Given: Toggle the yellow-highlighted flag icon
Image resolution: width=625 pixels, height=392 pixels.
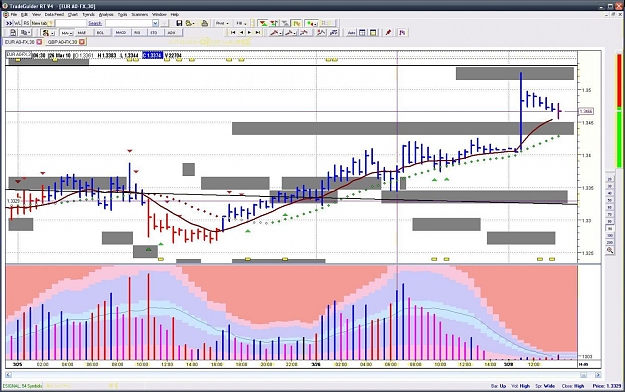Looking at the screenshot, I should coord(297,23).
